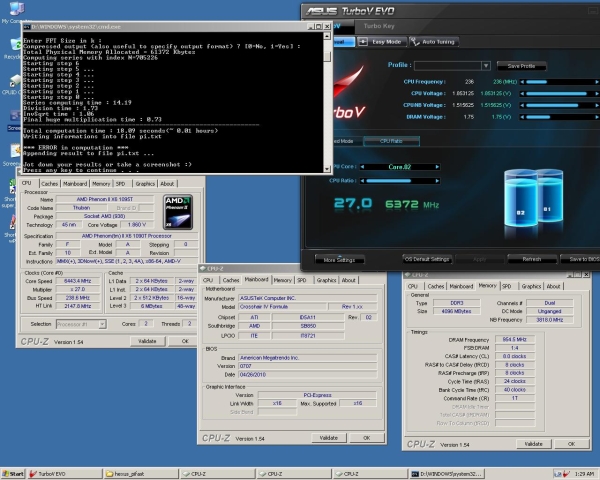Click the DRAM Voltage slider track
The height and width of the screenshot is (480, 600).
[x=559, y=117]
